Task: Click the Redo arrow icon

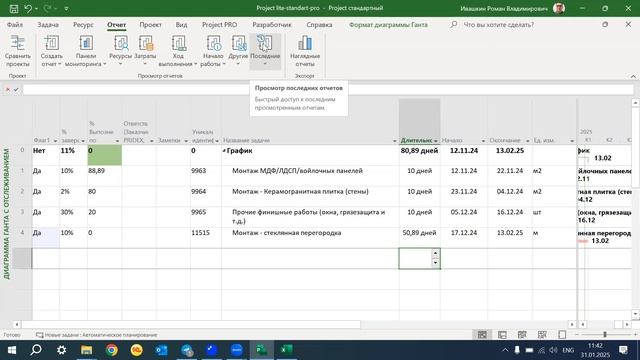Action: point(47,9)
